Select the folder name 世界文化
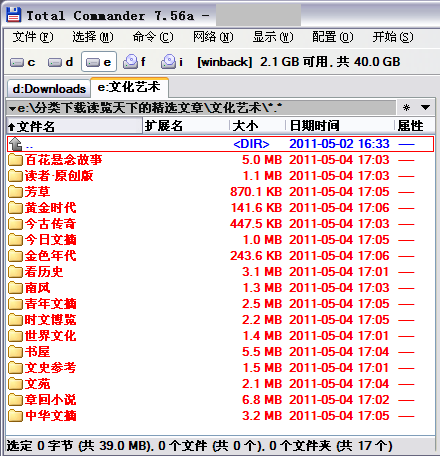Image resolution: width=440 pixels, height=456 pixels. [50, 336]
